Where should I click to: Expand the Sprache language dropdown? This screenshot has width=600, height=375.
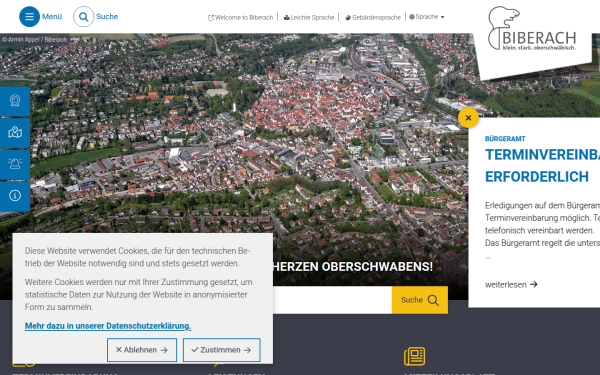pos(427,17)
